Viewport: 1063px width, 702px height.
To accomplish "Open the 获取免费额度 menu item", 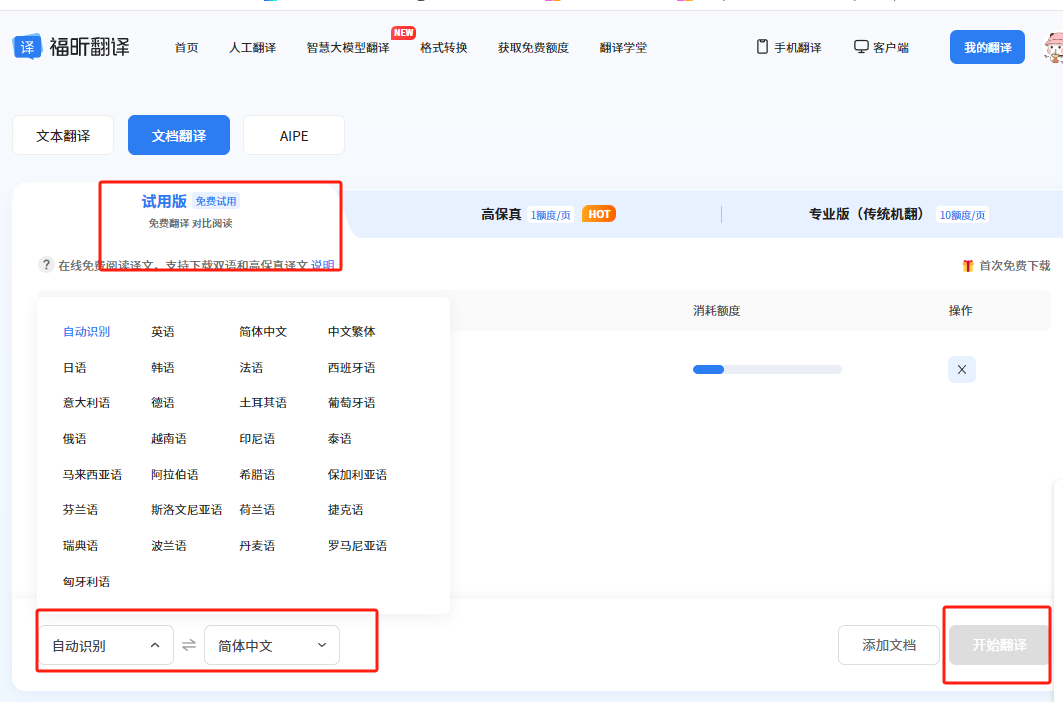I will (534, 47).
